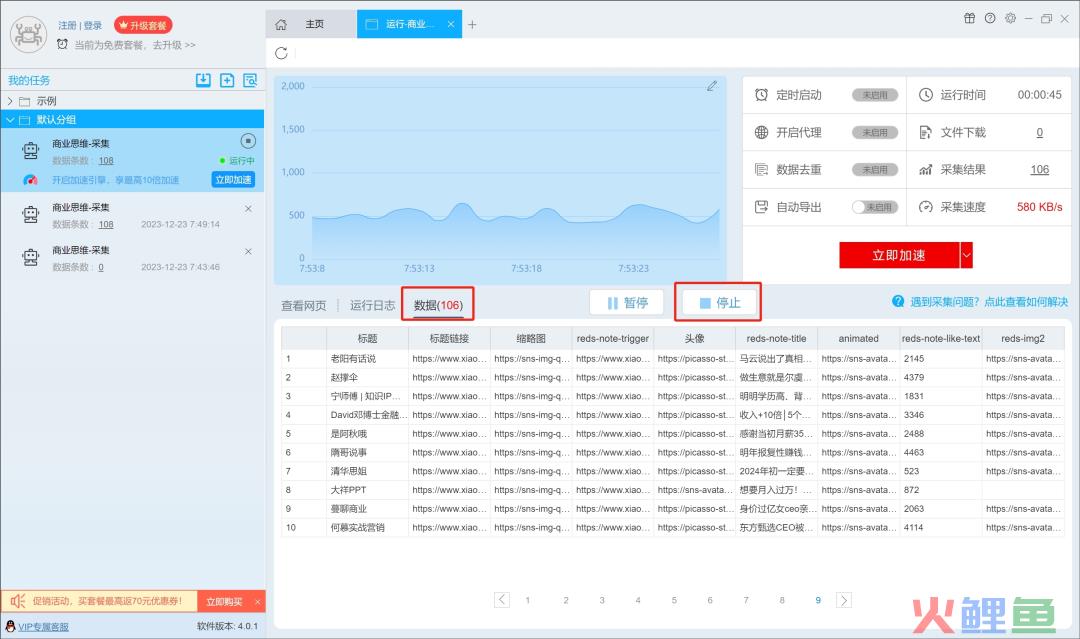This screenshot has height=639, width=1080.
Task: Go to page 5
Action: 674,600
